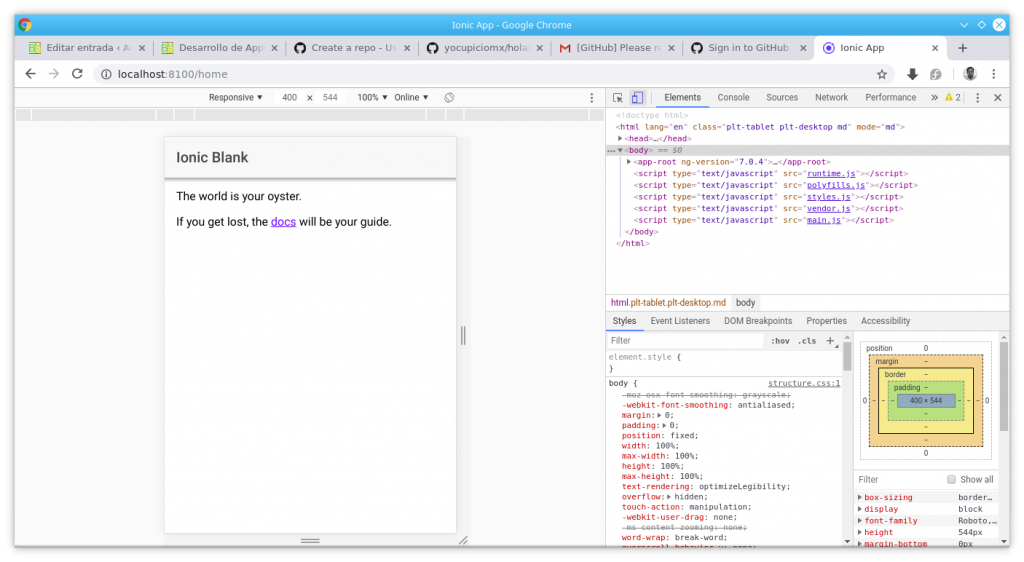Image resolution: width=1024 pixels, height=562 pixels.
Task: Open the Chrome three-dot menu
Action: (994, 74)
